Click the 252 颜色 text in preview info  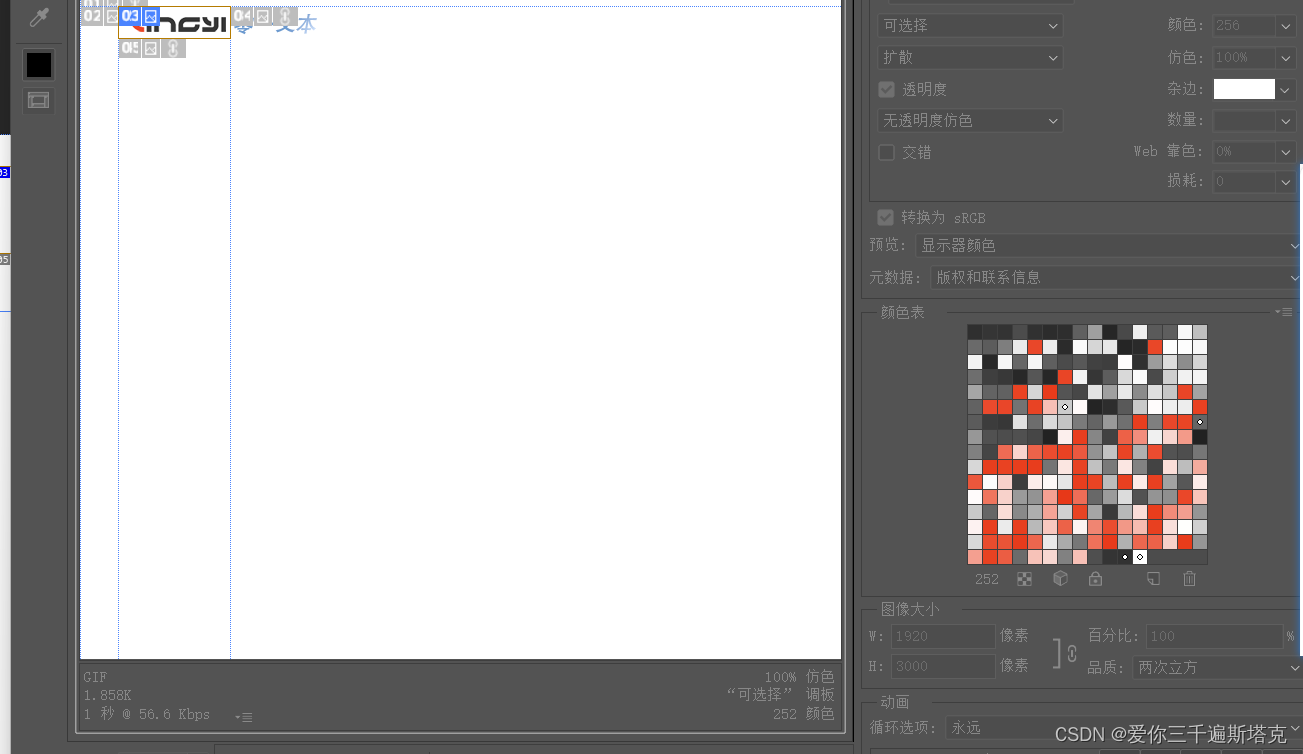coord(803,714)
